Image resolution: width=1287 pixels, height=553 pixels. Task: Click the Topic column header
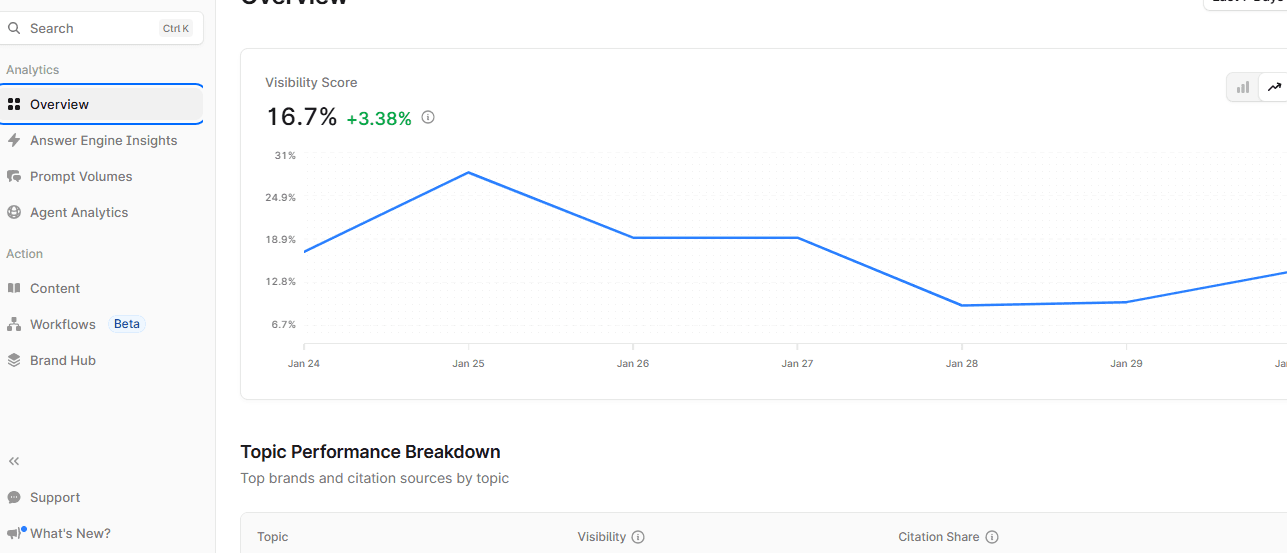click(x=272, y=537)
